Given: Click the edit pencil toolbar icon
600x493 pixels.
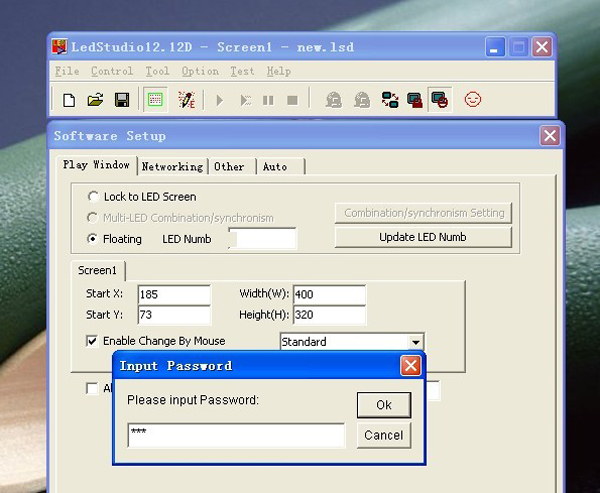Looking at the screenshot, I should pyautogui.click(x=186, y=100).
